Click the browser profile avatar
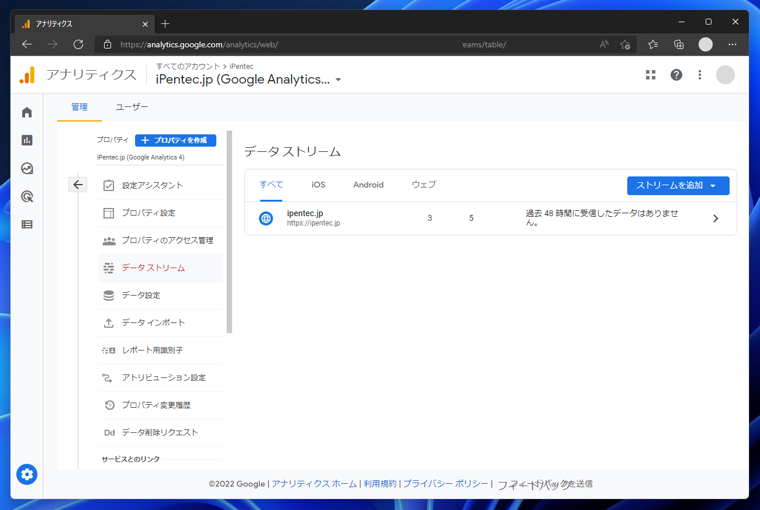The image size is (760, 510). tap(705, 45)
